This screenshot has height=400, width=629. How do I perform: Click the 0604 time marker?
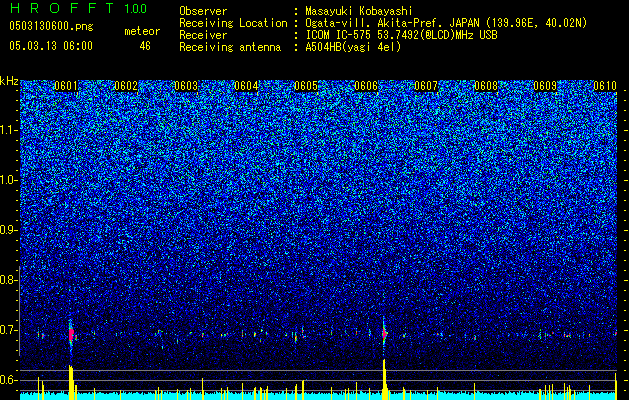tap(246, 86)
